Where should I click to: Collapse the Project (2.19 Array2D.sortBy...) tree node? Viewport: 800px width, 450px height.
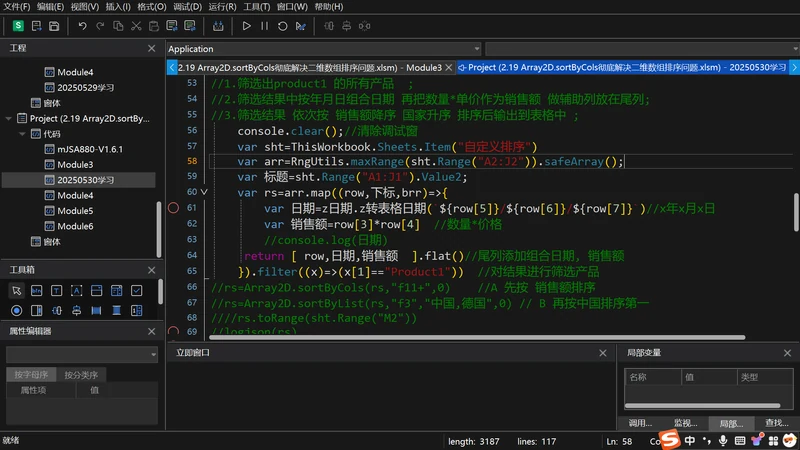(9, 118)
